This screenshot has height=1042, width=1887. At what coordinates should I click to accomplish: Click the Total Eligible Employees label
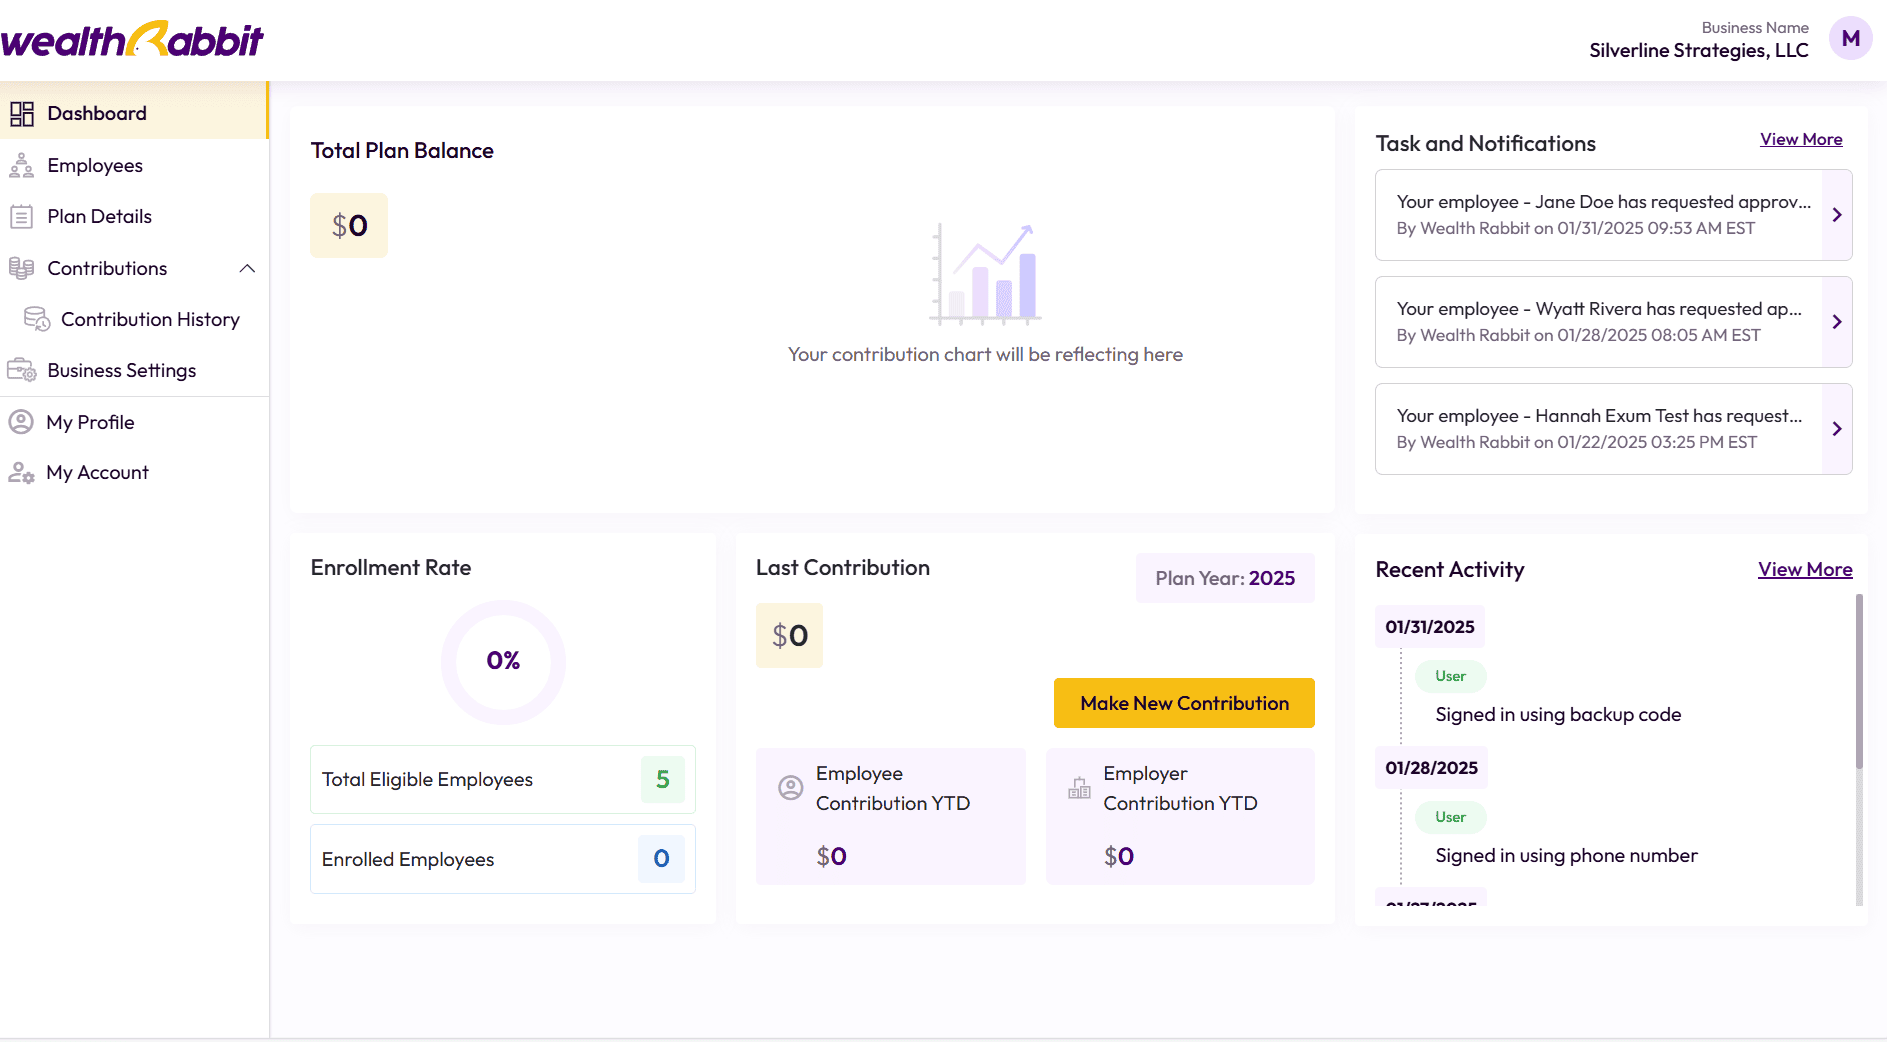(427, 780)
